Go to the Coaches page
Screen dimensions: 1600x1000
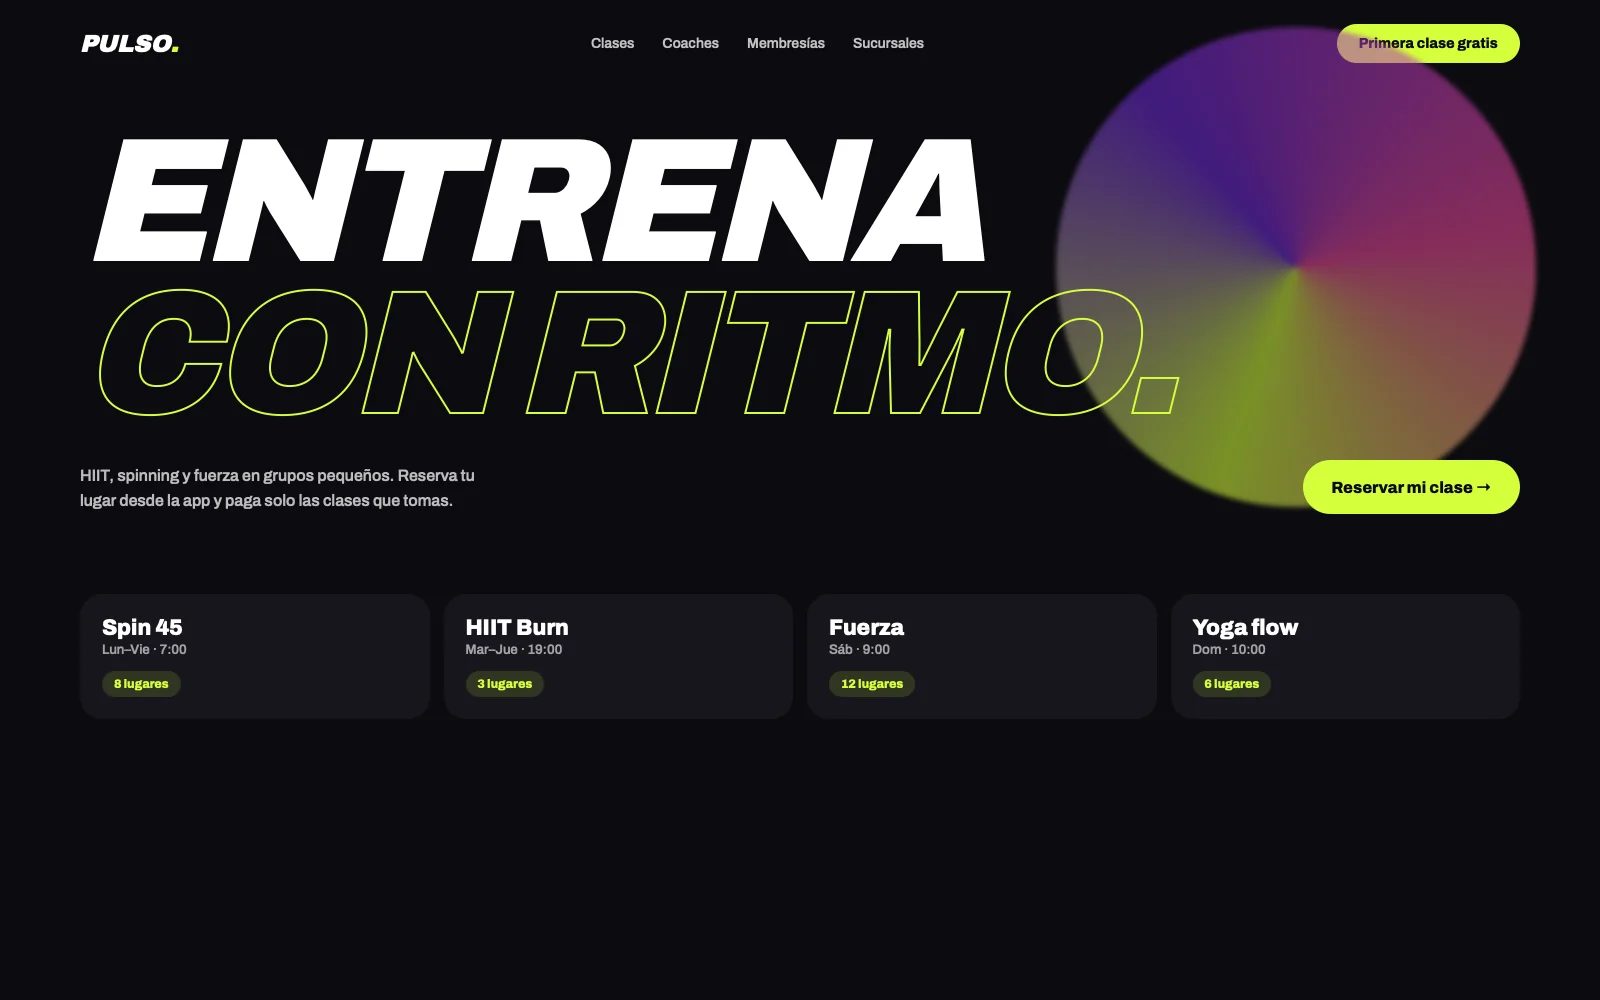pyautogui.click(x=690, y=43)
